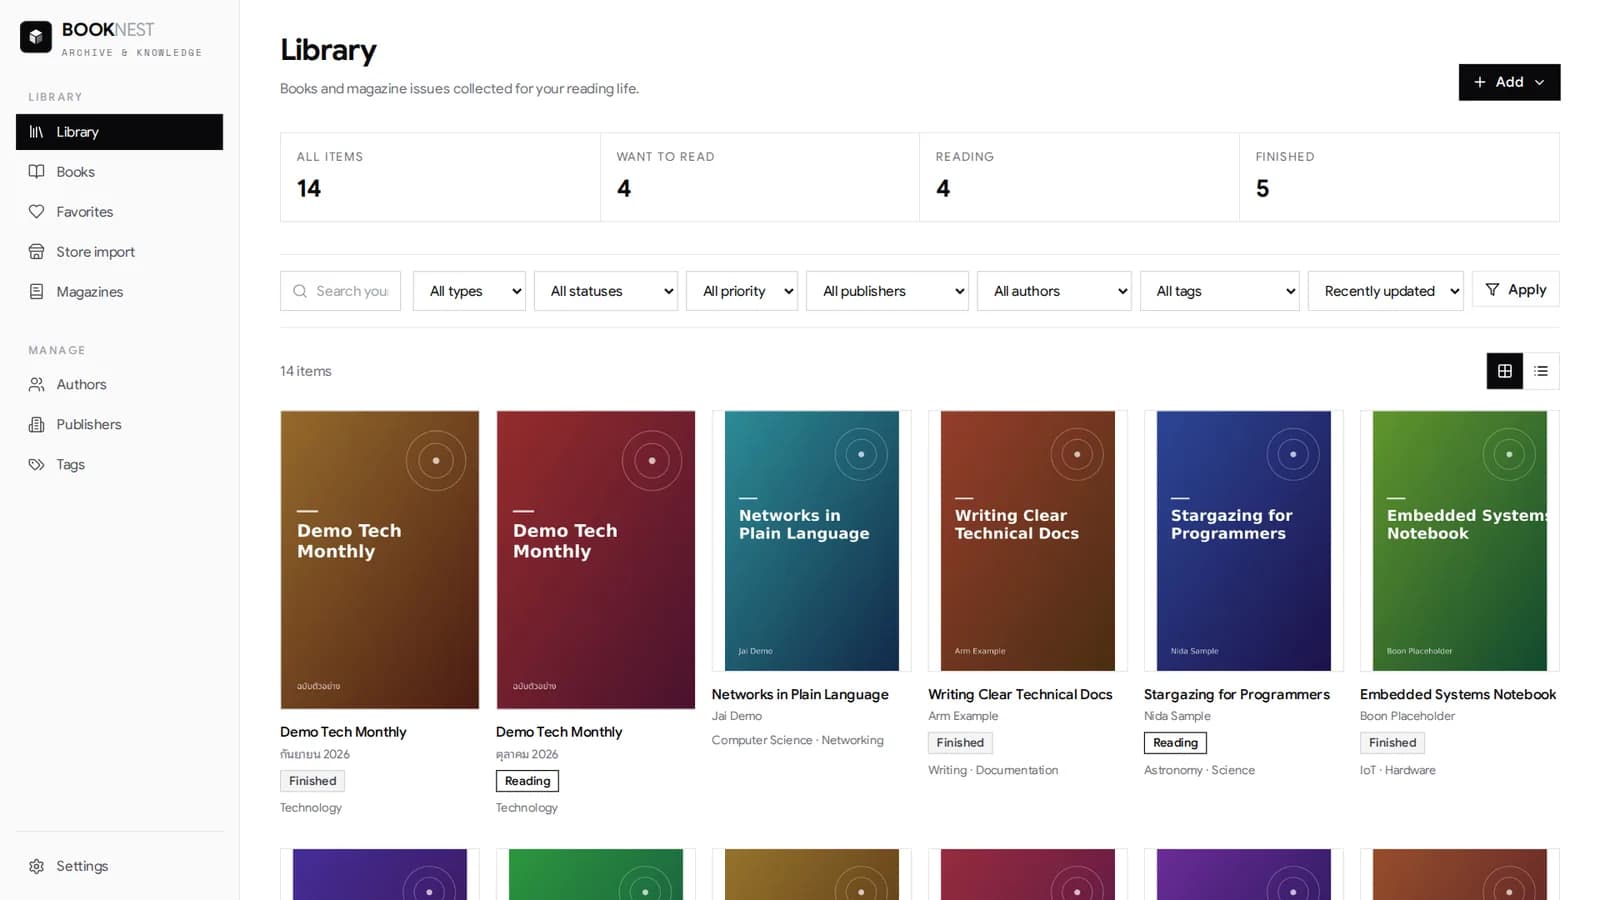The image size is (1600, 900).
Task: Click the plus icon on Add button
Action: tap(1480, 82)
